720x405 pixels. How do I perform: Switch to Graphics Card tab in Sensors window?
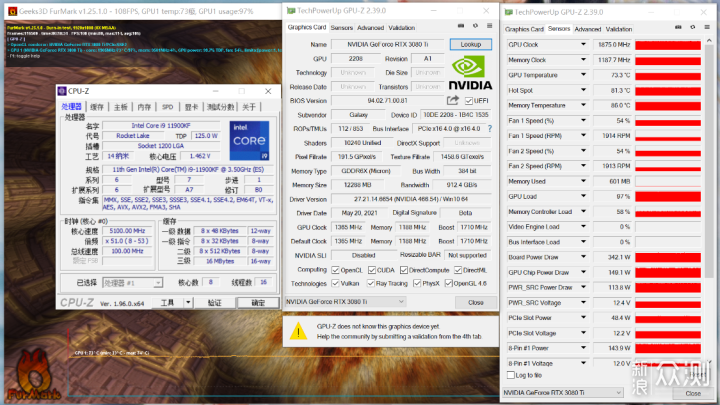[x=524, y=29]
